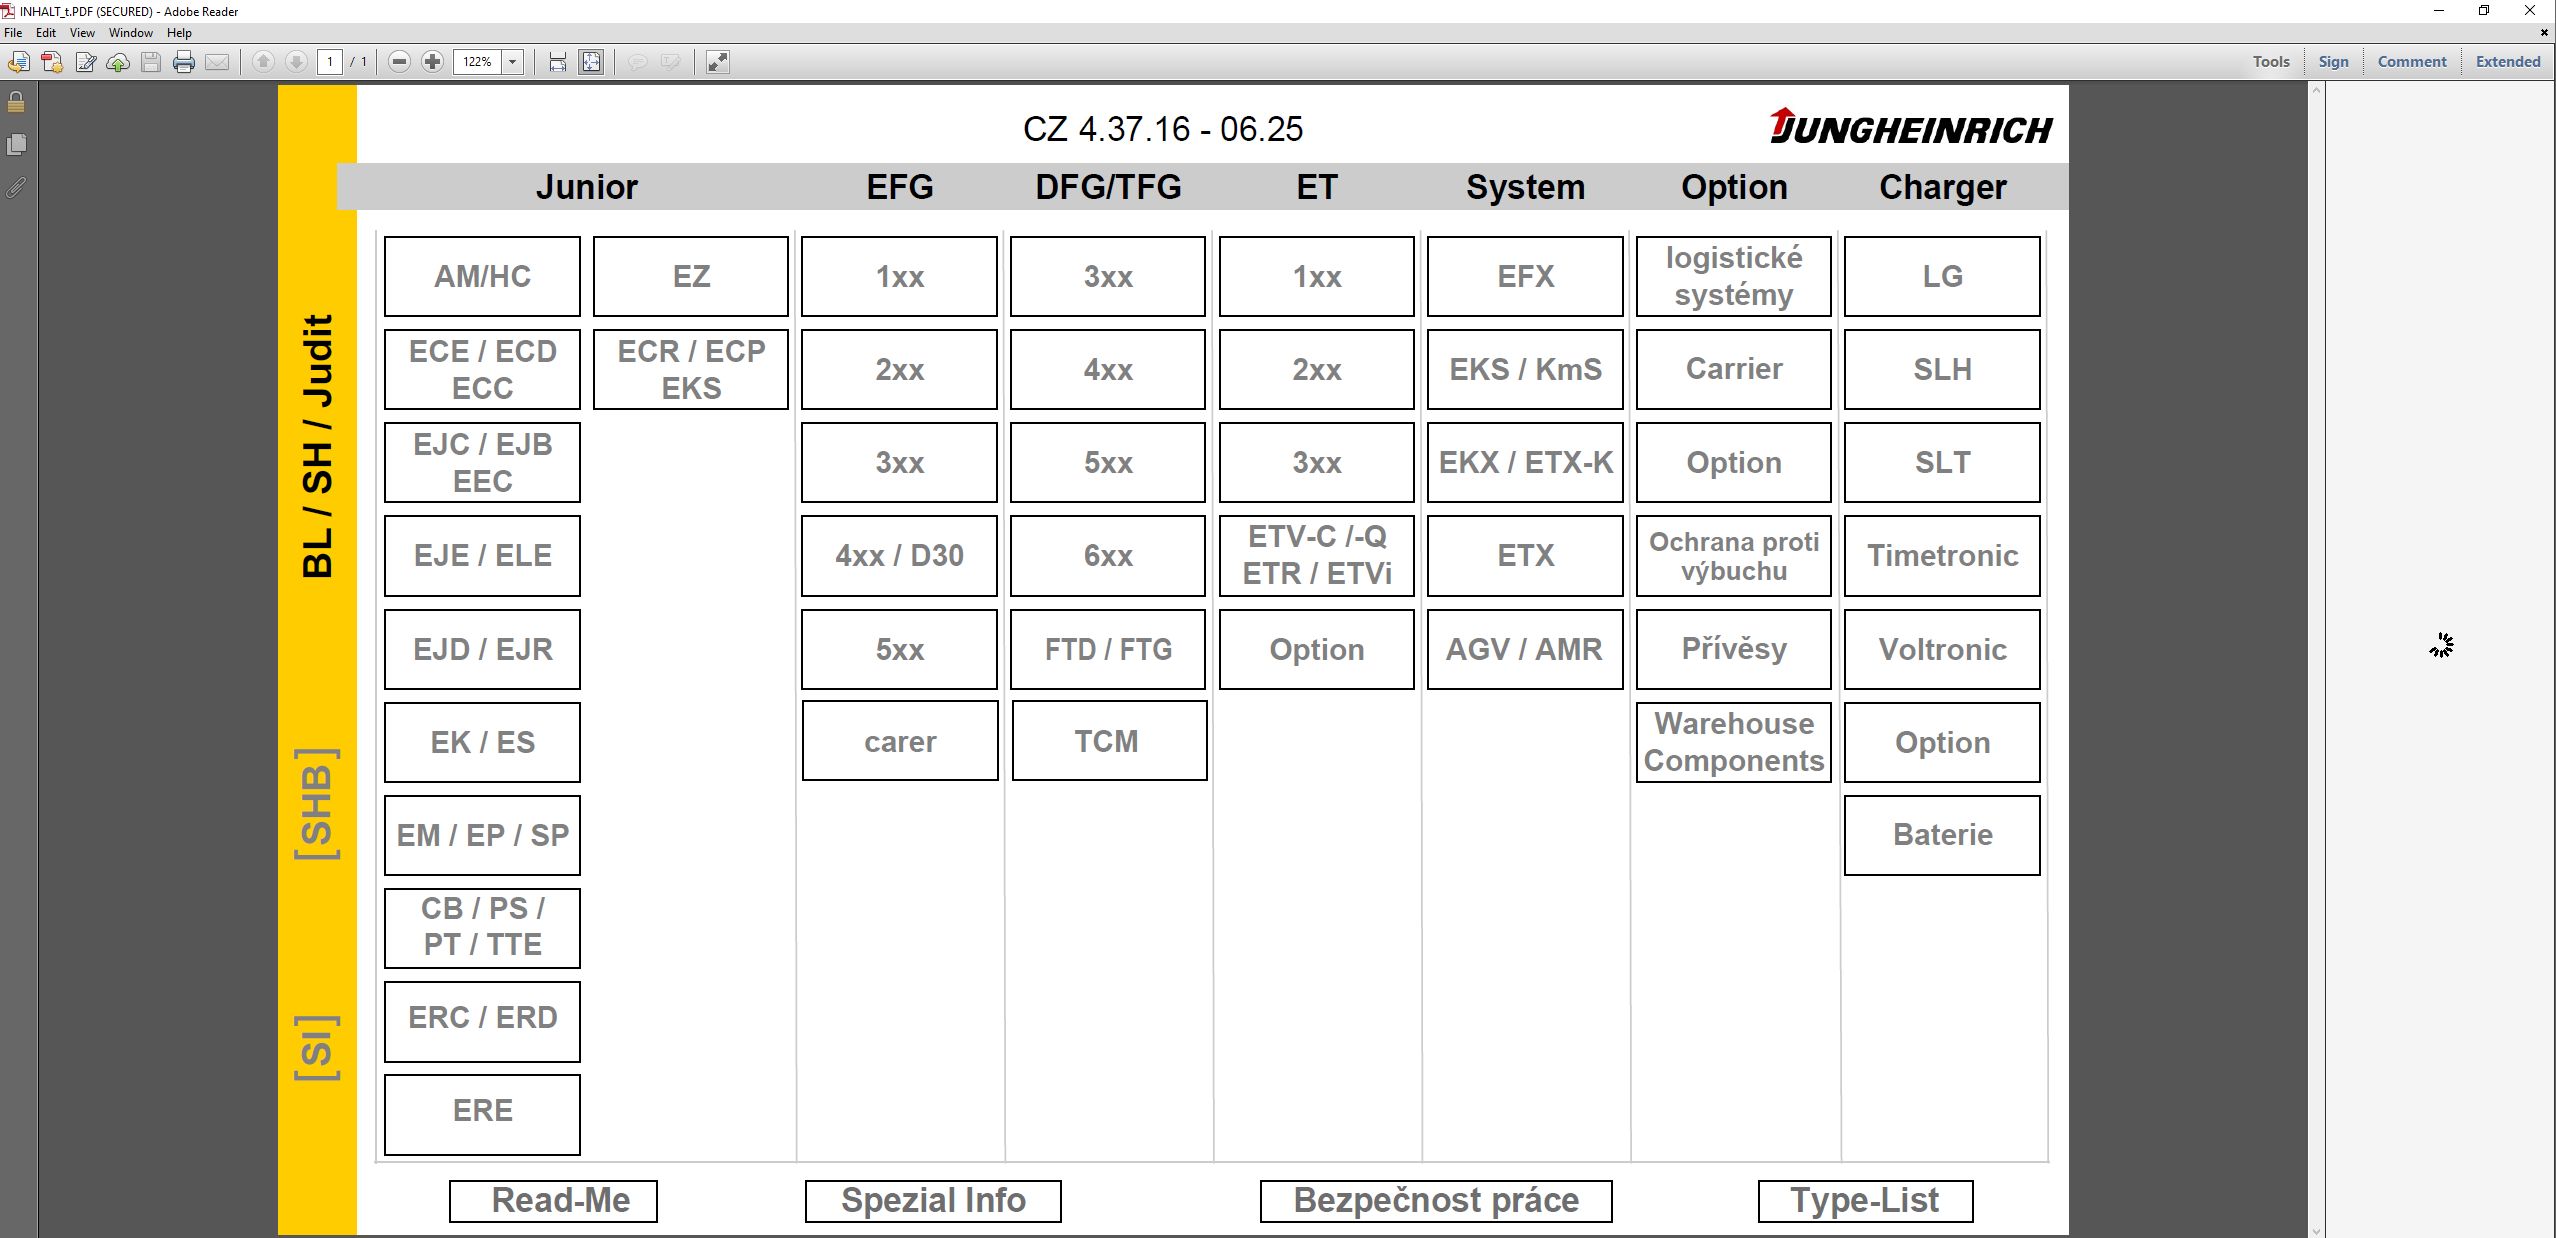Viewport: 2556px width, 1238px height.
Task: Open the File menu
Action: point(13,32)
